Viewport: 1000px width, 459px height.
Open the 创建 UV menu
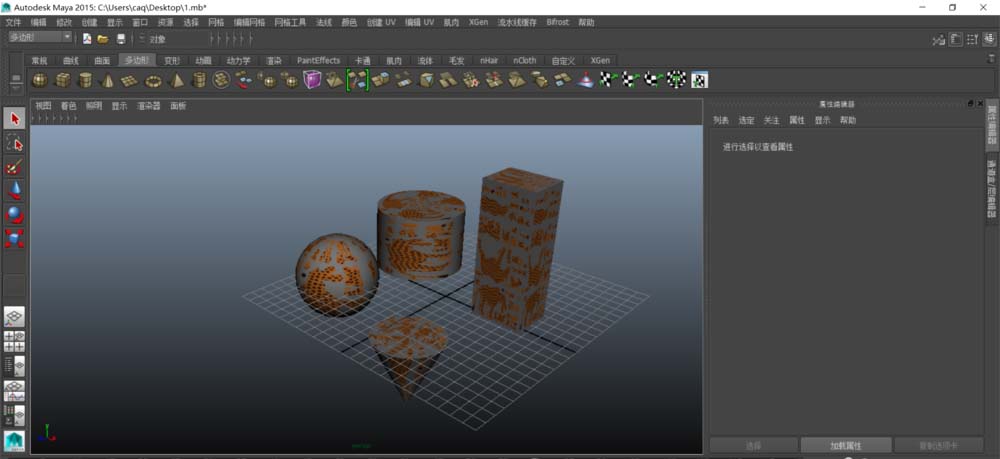381,22
